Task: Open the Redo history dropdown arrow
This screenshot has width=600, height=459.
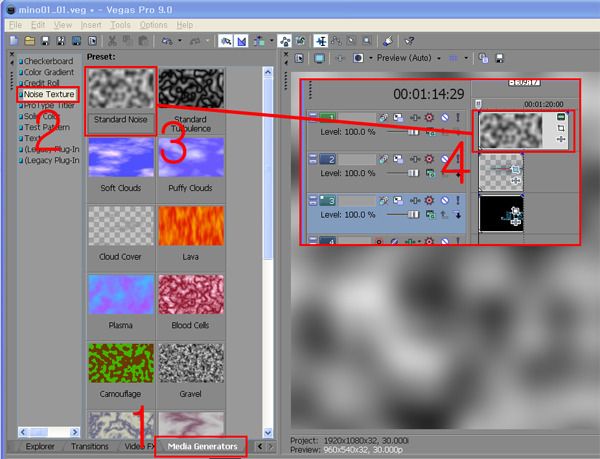Action: point(207,41)
